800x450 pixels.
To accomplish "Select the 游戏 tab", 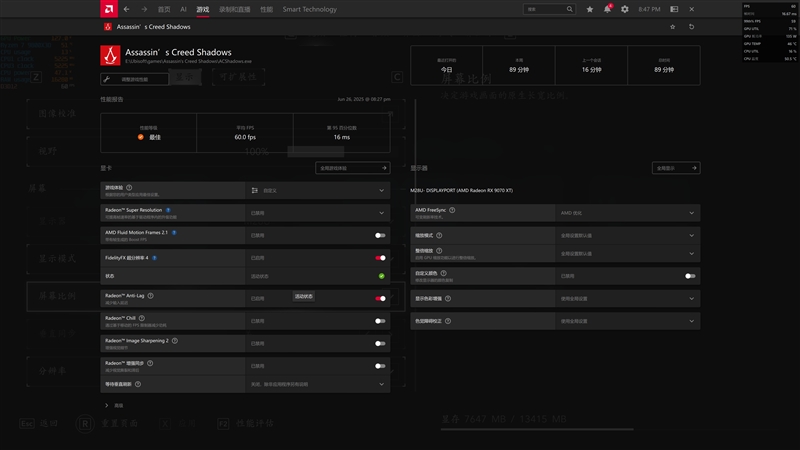I will pyautogui.click(x=203, y=9).
